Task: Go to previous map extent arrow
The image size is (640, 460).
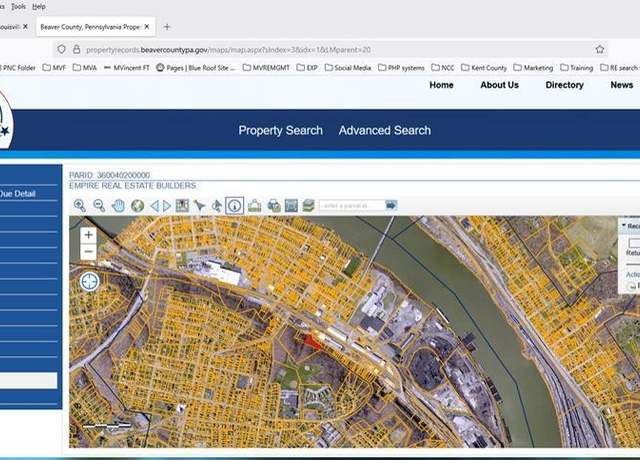Action: (x=154, y=206)
